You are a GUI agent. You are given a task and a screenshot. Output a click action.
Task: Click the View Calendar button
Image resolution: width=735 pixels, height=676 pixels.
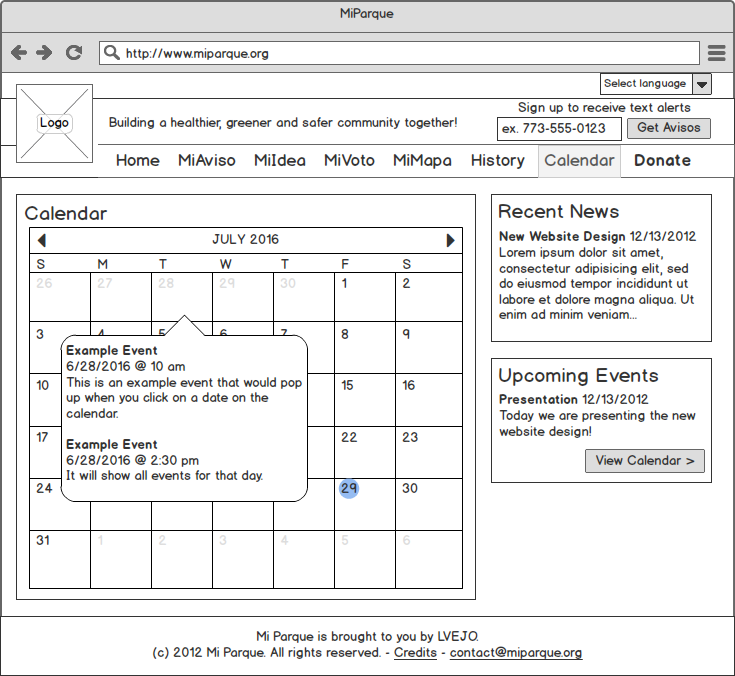point(645,461)
